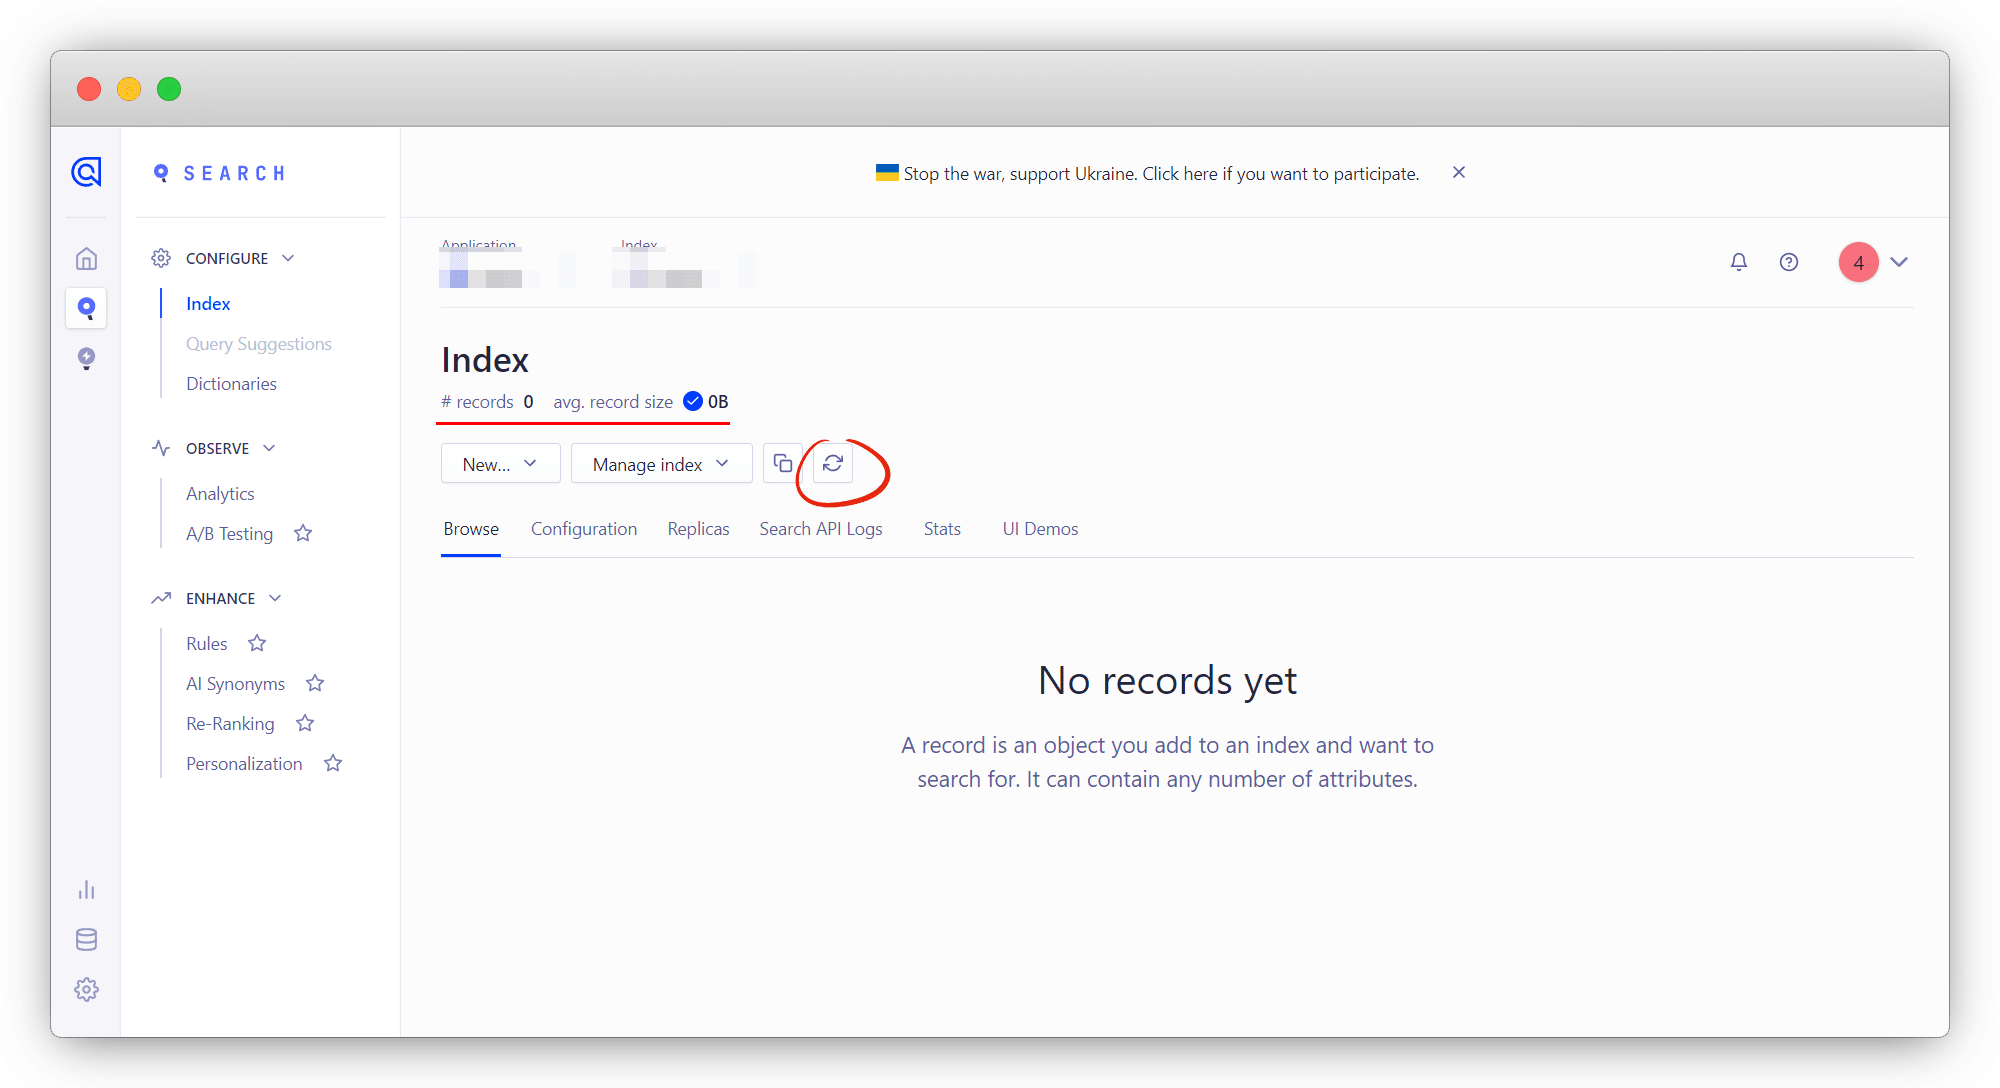2000x1088 pixels.
Task: Click the bar chart usage icon
Action: point(87,890)
